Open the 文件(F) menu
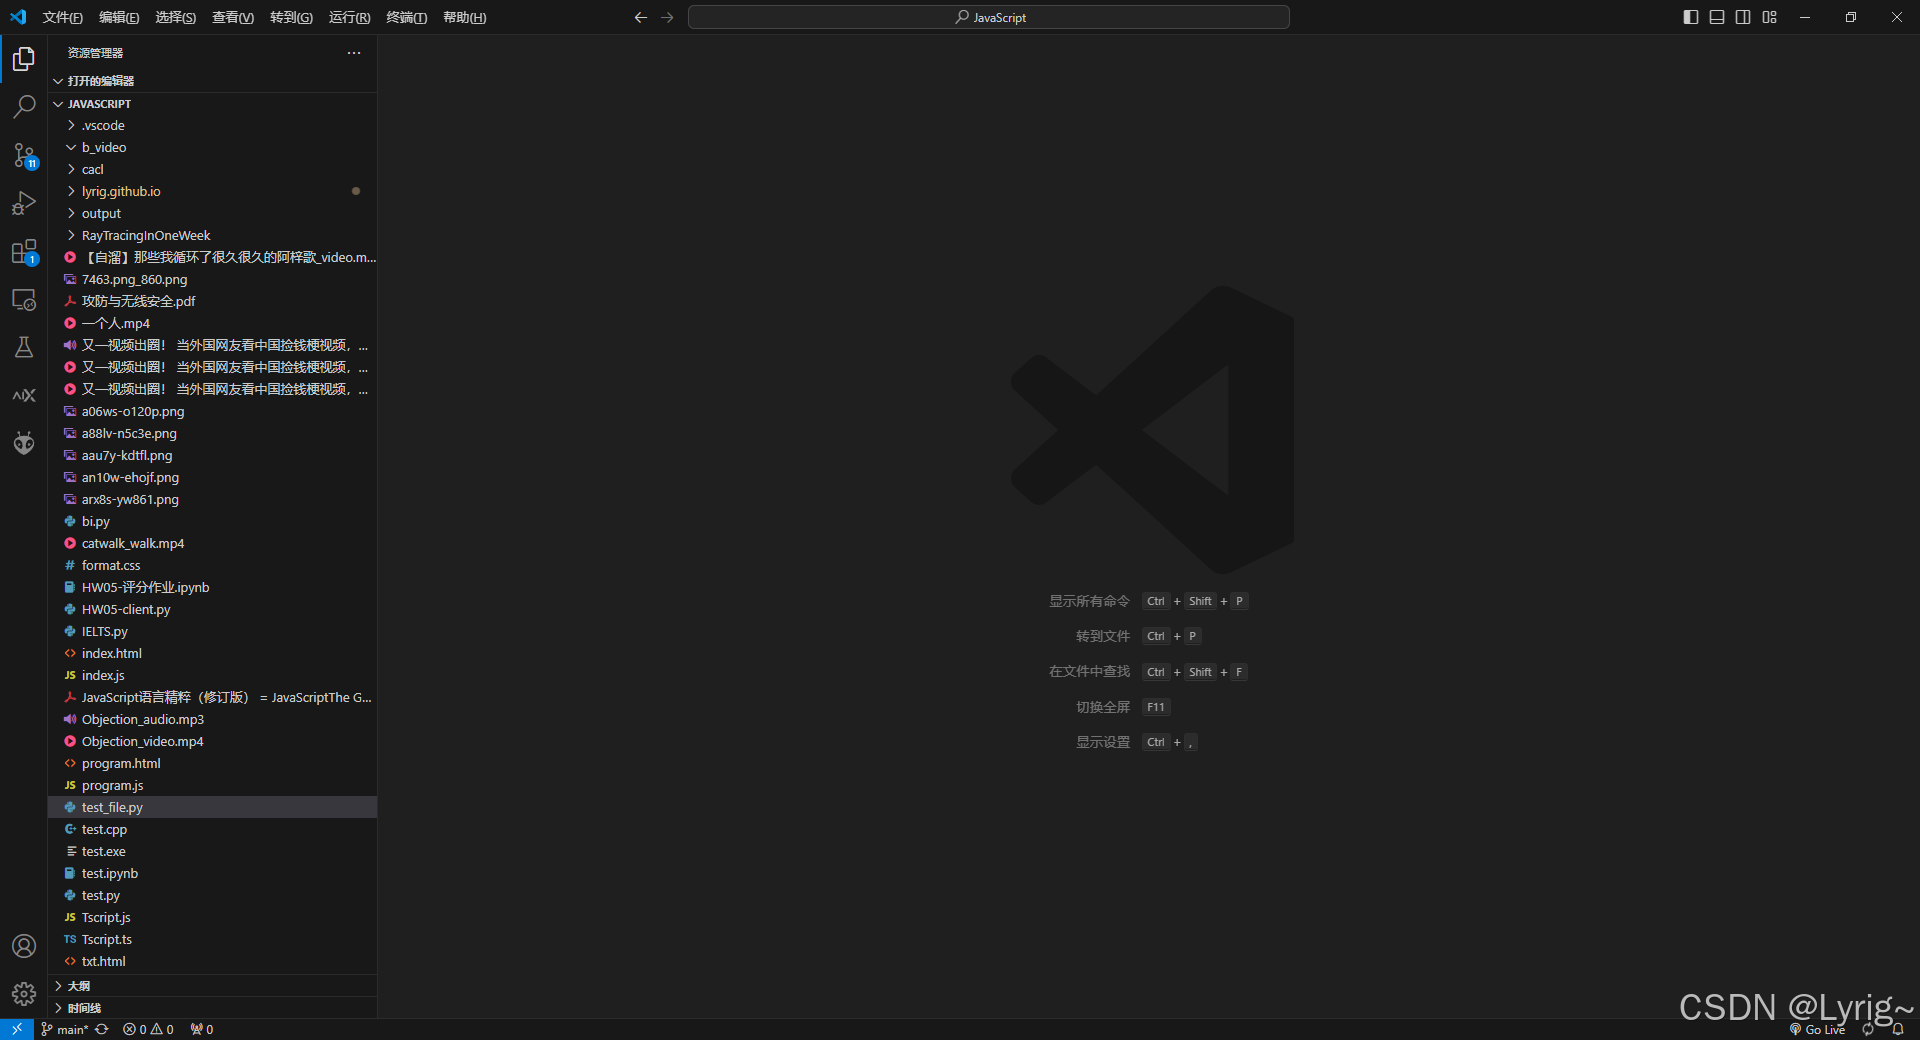The image size is (1920, 1040). pos(63,17)
